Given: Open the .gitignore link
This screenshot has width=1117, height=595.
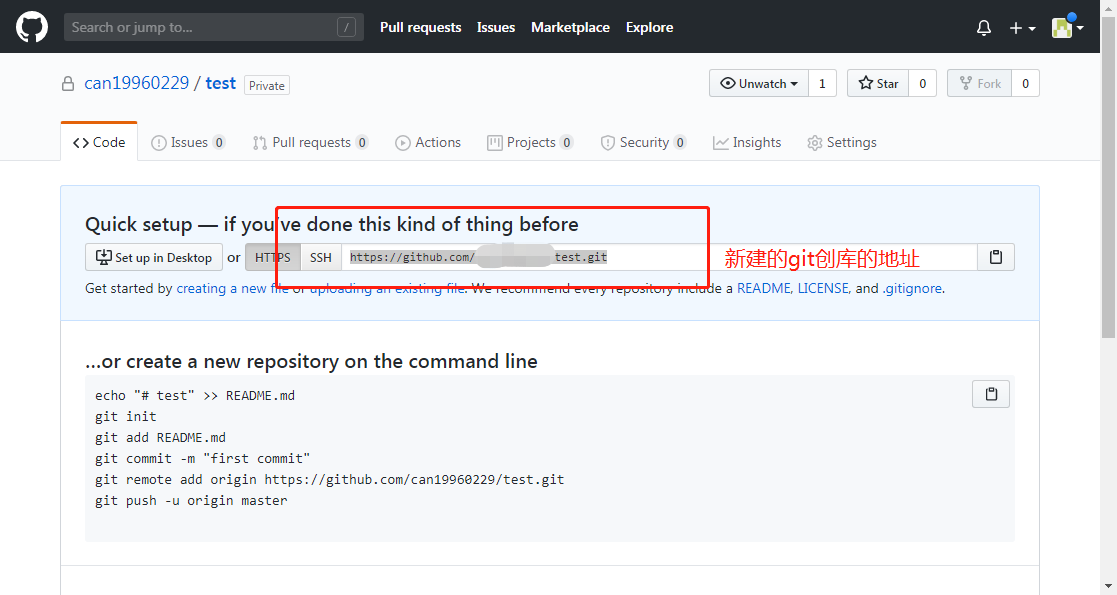Looking at the screenshot, I should pyautogui.click(x=912, y=289).
